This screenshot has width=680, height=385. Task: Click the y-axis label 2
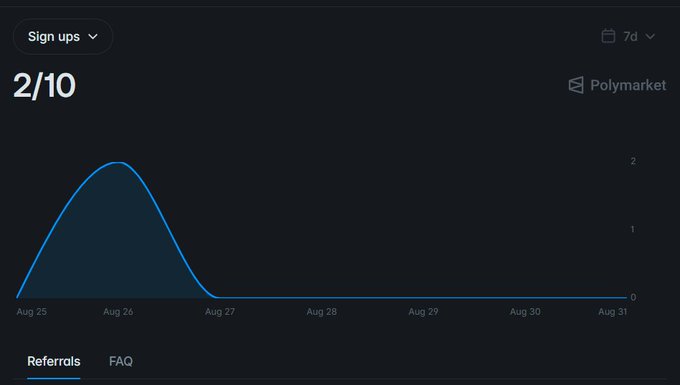(633, 161)
